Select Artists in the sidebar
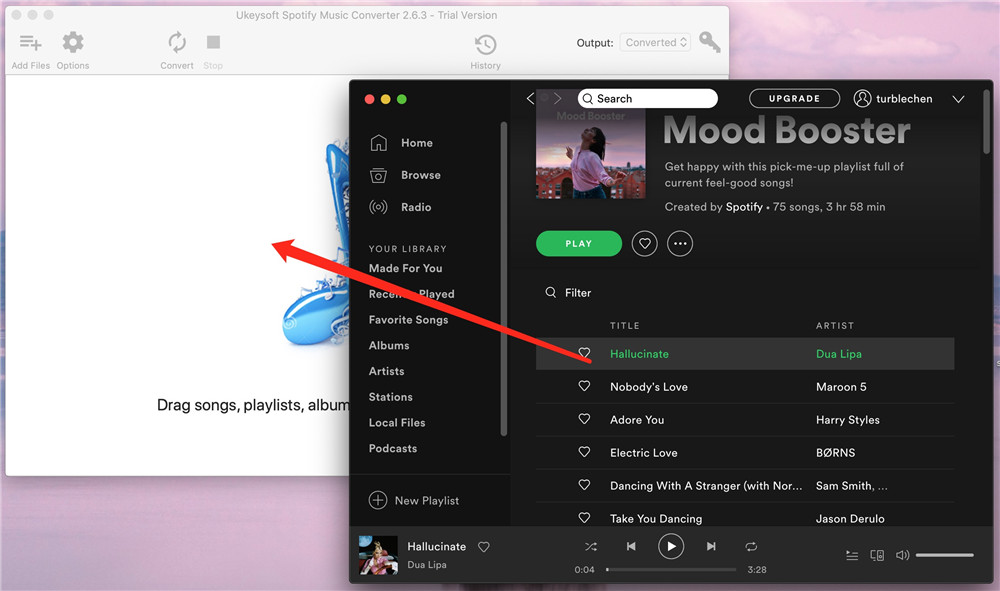 386,371
